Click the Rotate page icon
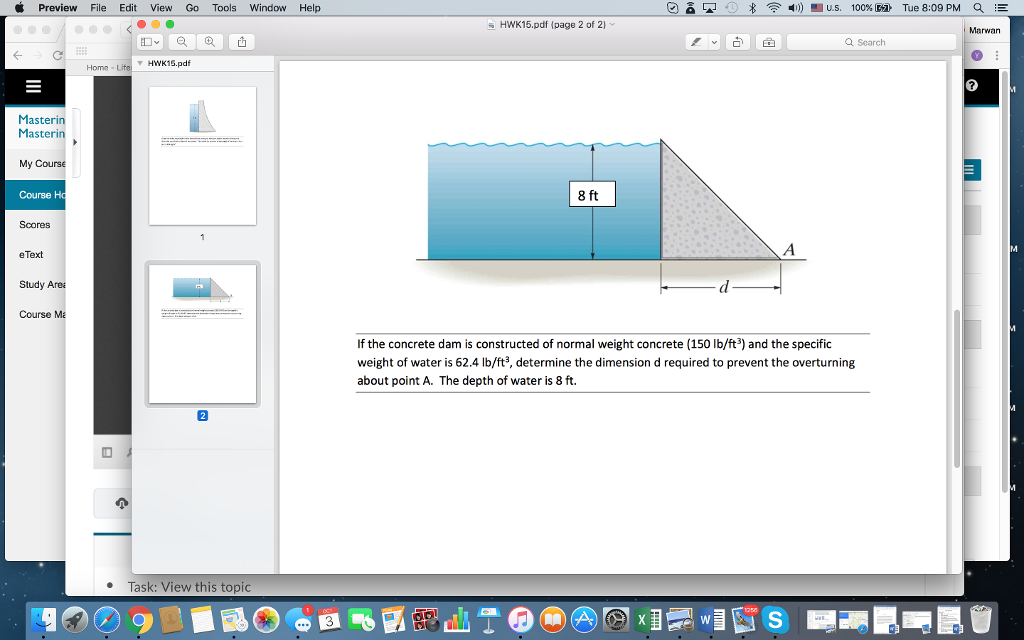1024x640 pixels. pos(737,42)
